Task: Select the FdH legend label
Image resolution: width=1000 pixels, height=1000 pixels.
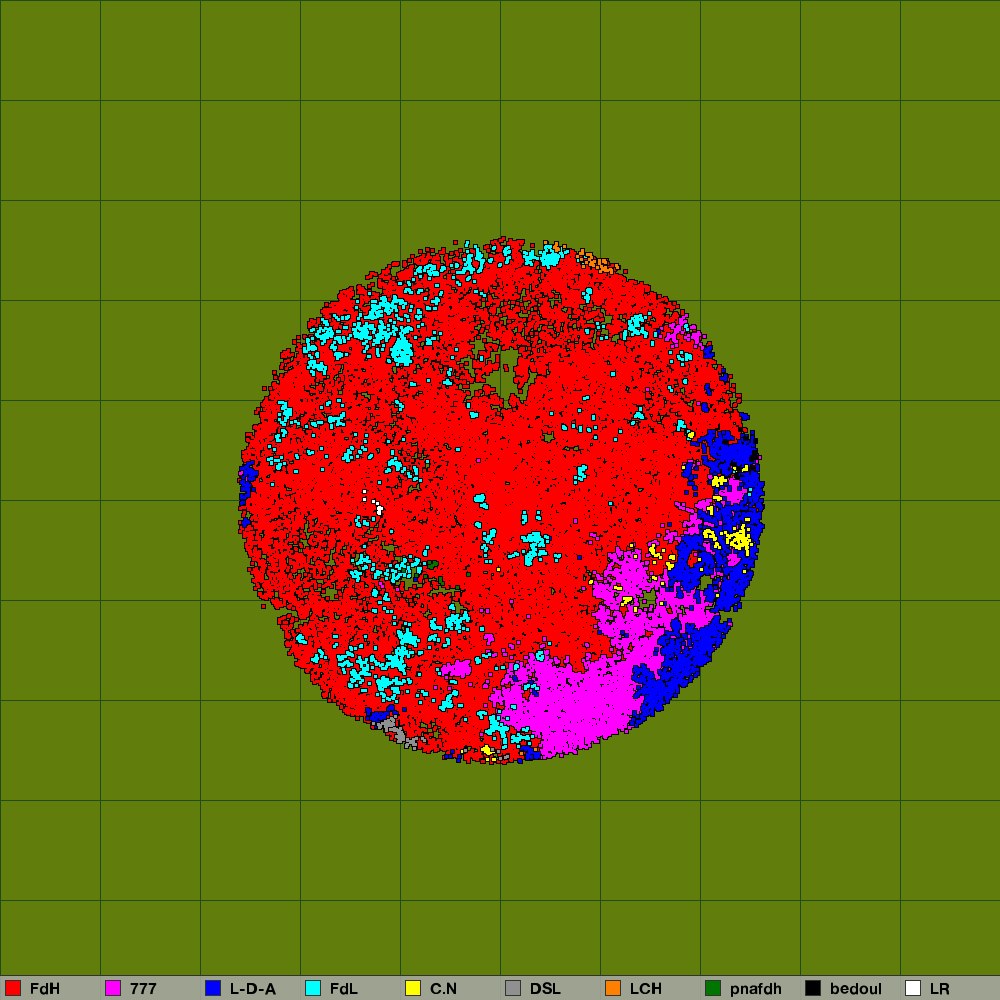Action: (45, 989)
